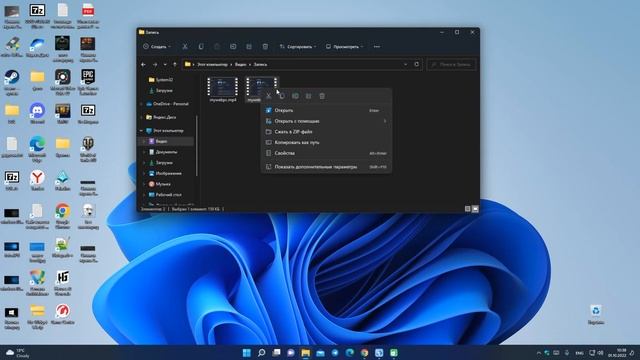Screen dimensions: 640x360
Task: Show hidden system tray icons
Action: (x=538, y=353)
